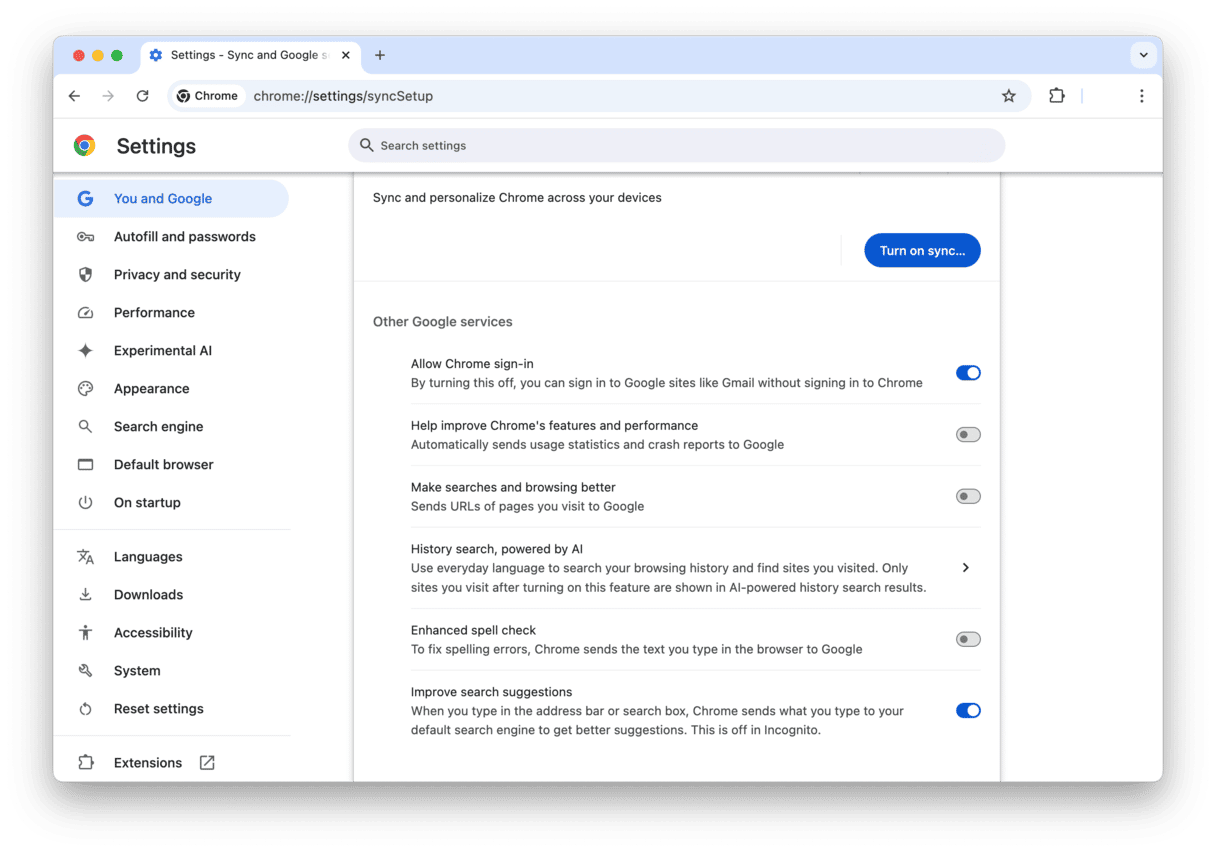Open Extensions link in sidebar
The width and height of the screenshot is (1216, 852).
[148, 763]
